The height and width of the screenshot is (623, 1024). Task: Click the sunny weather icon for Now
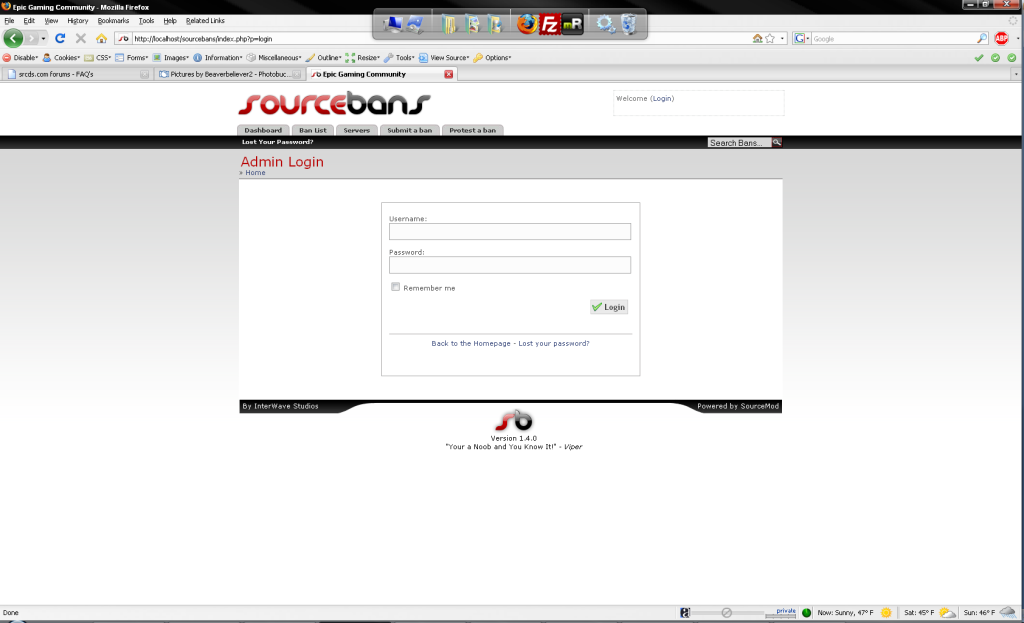886,613
